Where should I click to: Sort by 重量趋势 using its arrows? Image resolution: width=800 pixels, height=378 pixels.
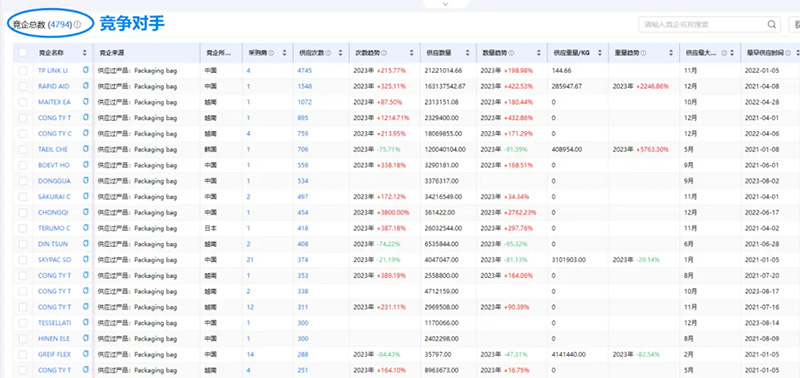pyautogui.click(x=670, y=53)
